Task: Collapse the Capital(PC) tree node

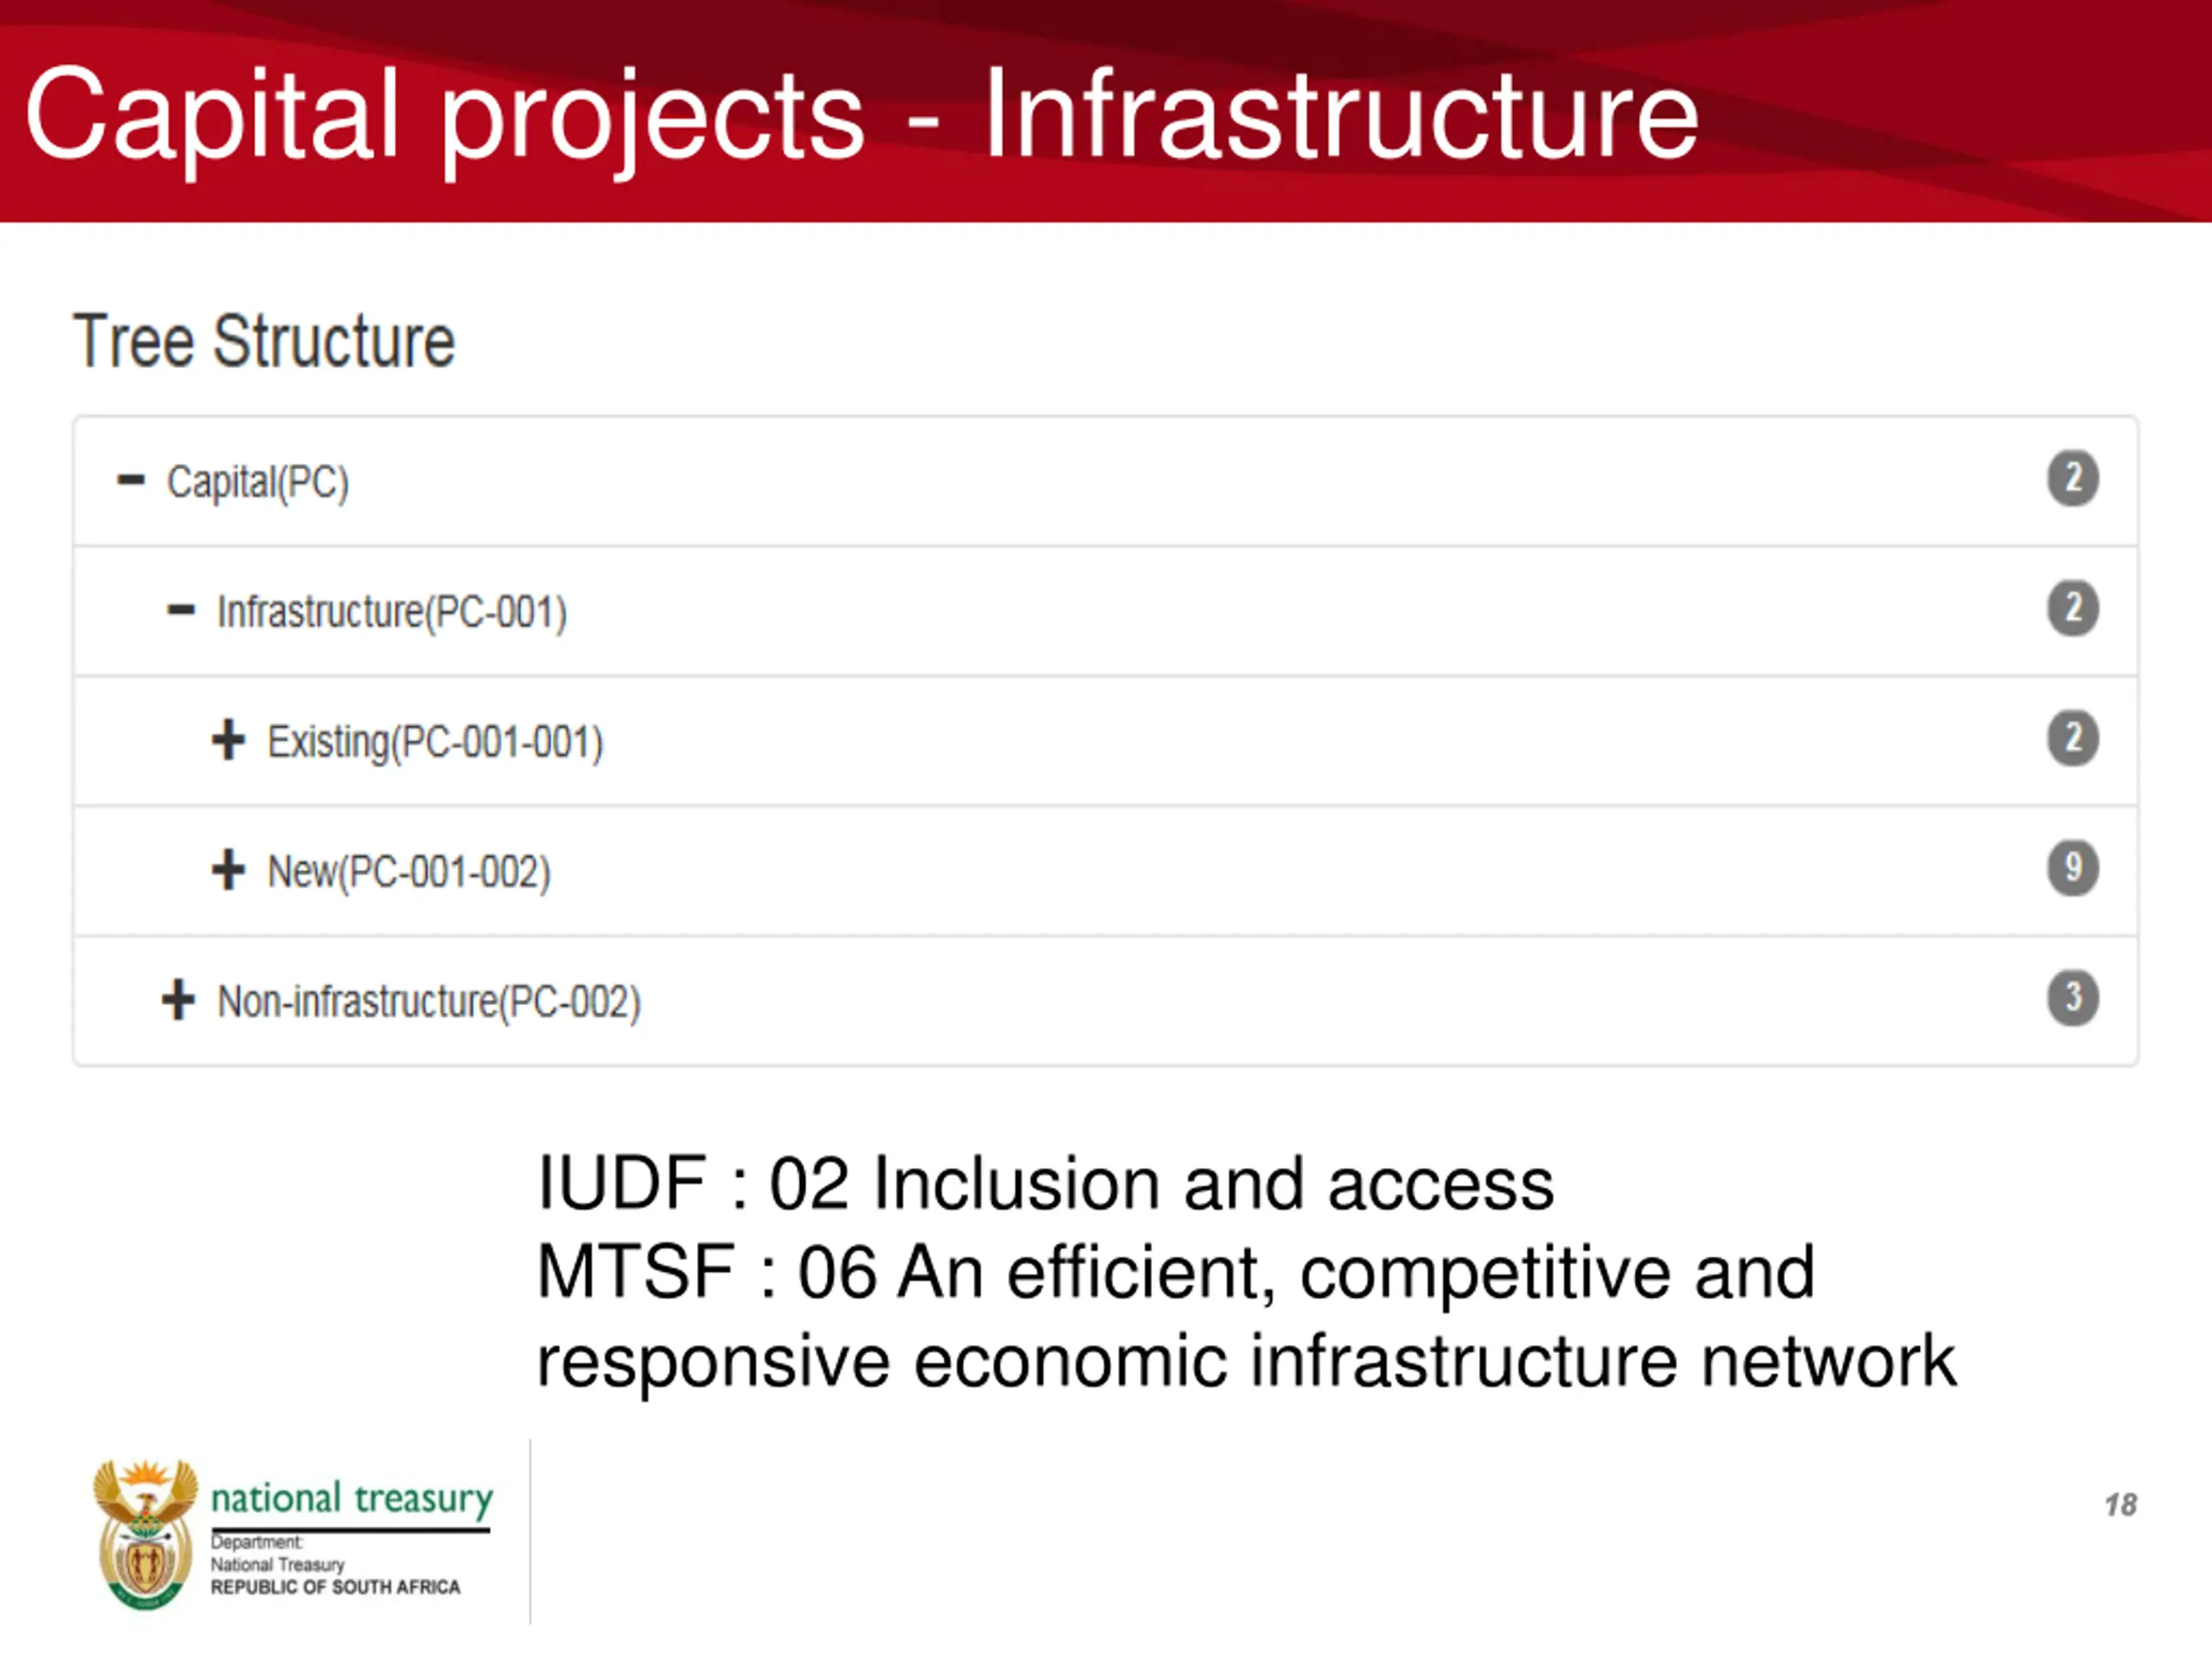Action: click(x=131, y=481)
